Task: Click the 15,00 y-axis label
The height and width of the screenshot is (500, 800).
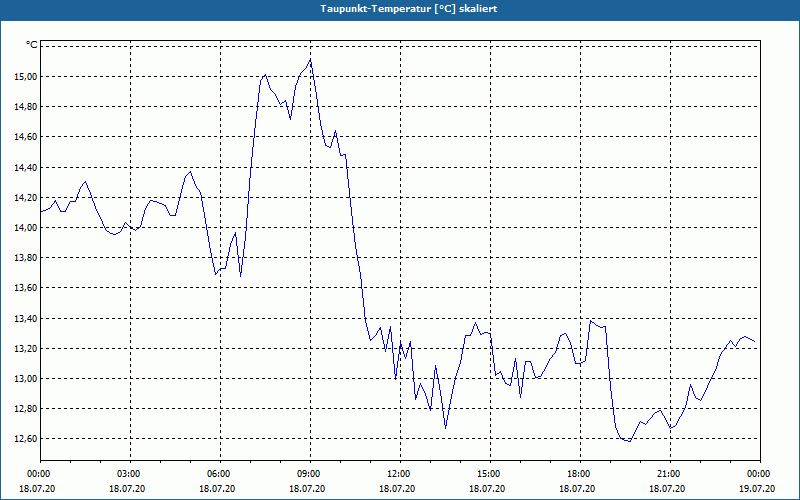Action: 27,77
